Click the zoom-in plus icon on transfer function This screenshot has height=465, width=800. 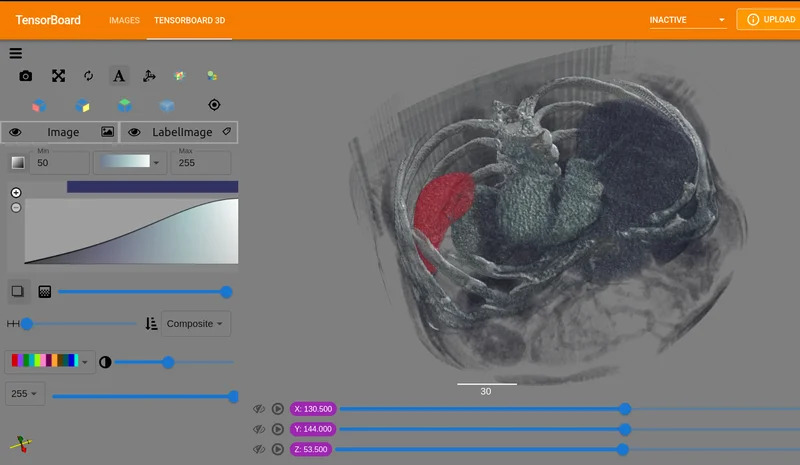tap(16, 192)
